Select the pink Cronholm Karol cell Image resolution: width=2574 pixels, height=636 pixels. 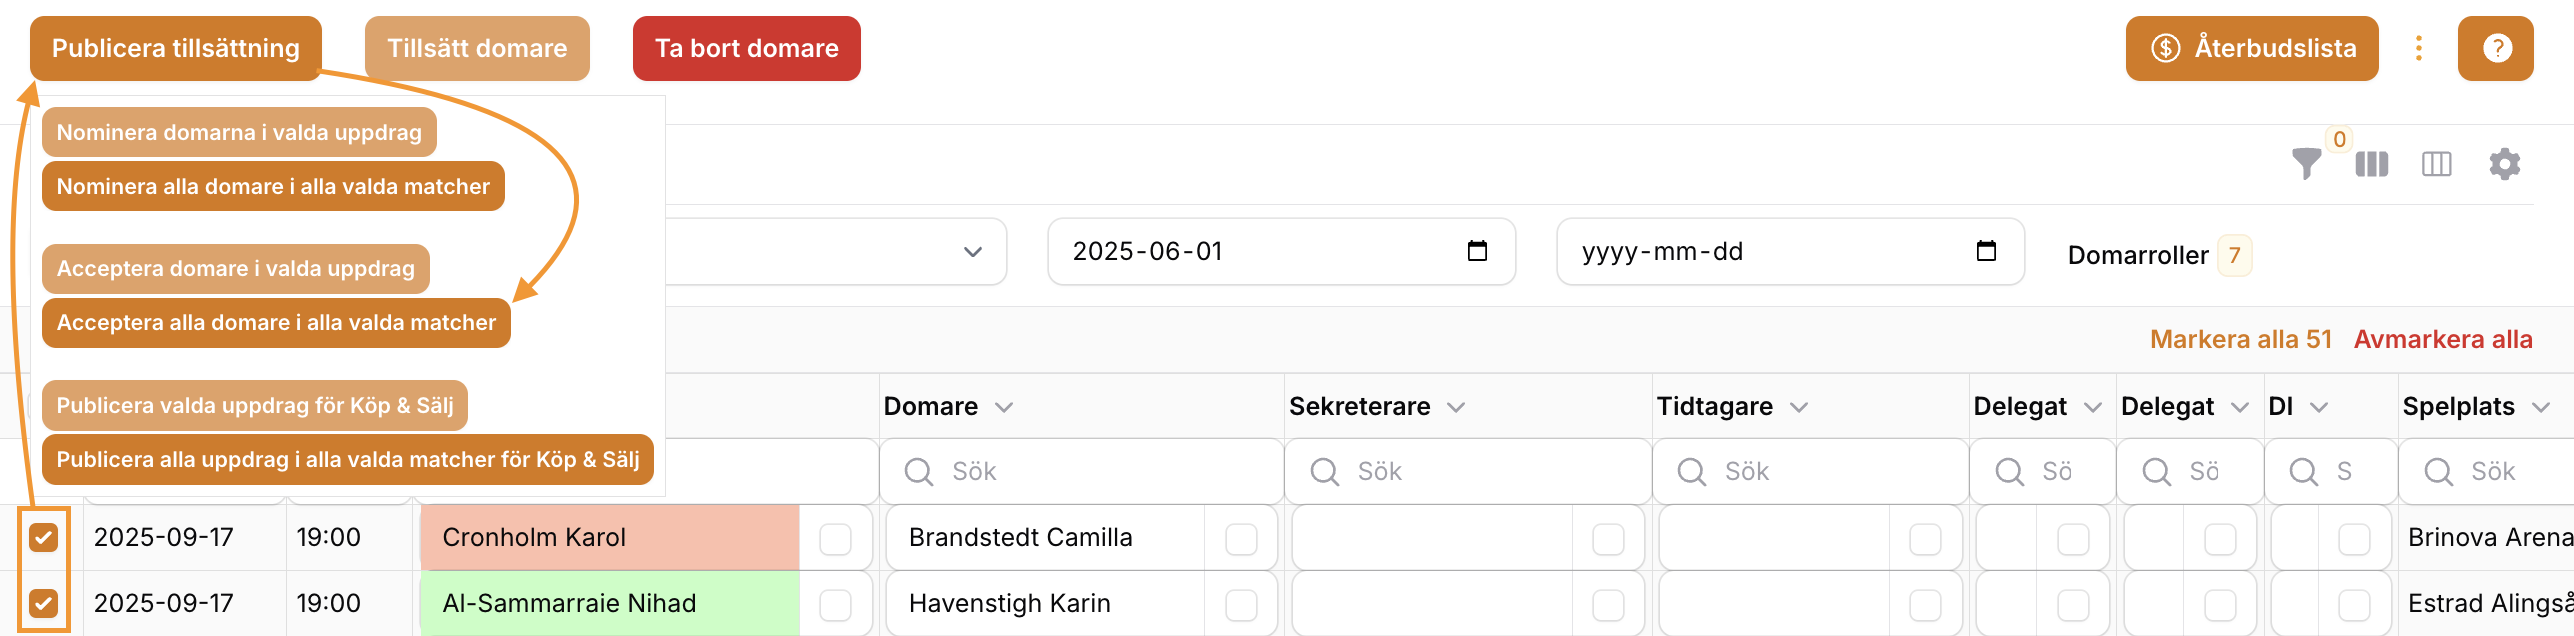tap(610, 537)
